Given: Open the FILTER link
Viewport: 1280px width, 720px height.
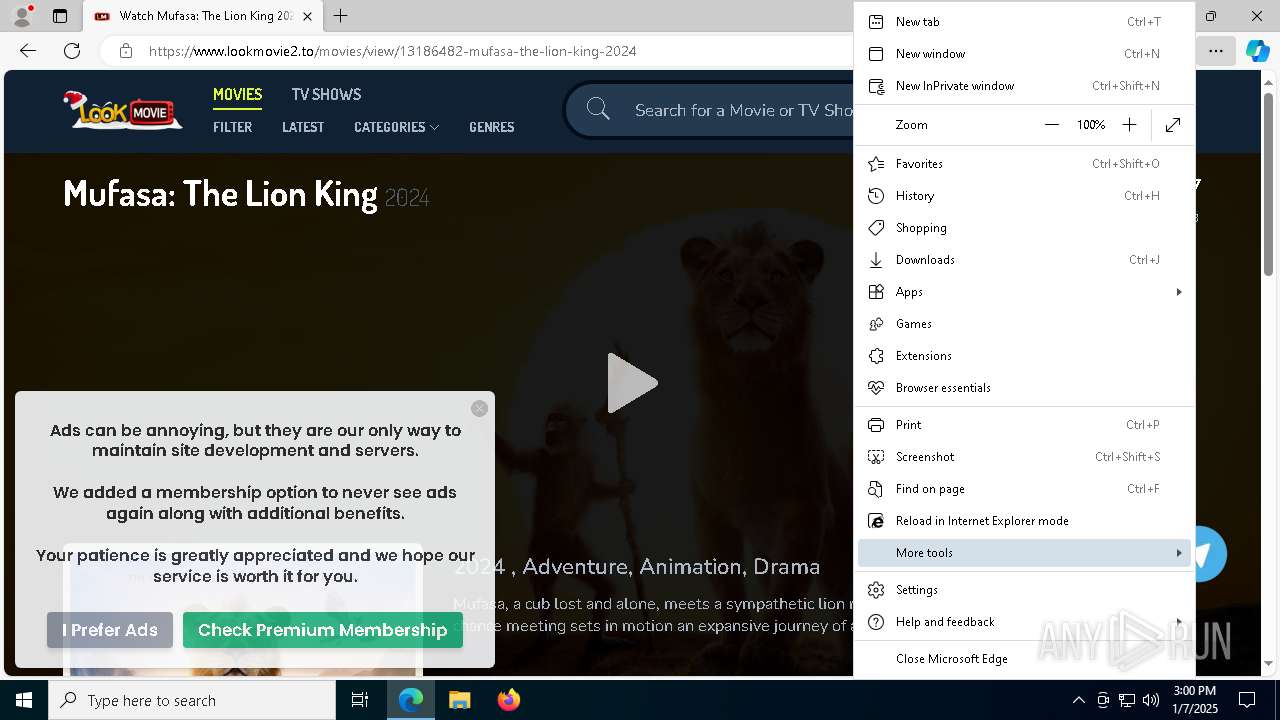Looking at the screenshot, I should 232,127.
